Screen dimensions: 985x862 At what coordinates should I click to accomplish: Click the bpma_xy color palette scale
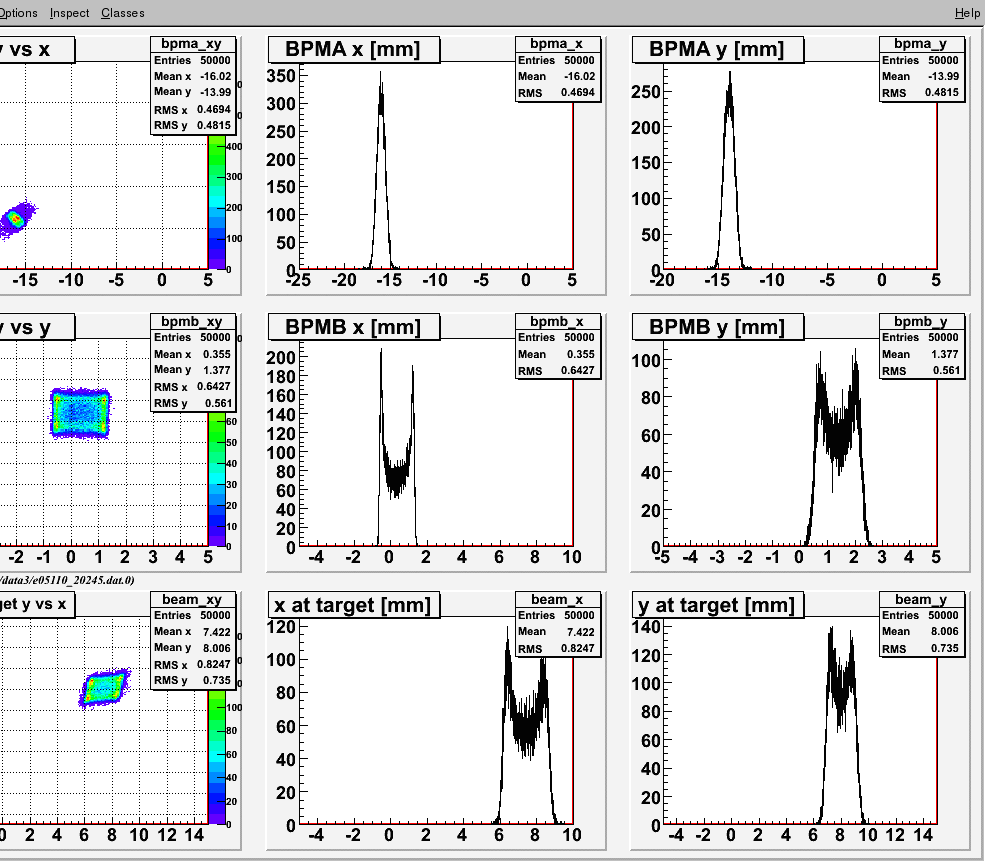(x=217, y=202)
